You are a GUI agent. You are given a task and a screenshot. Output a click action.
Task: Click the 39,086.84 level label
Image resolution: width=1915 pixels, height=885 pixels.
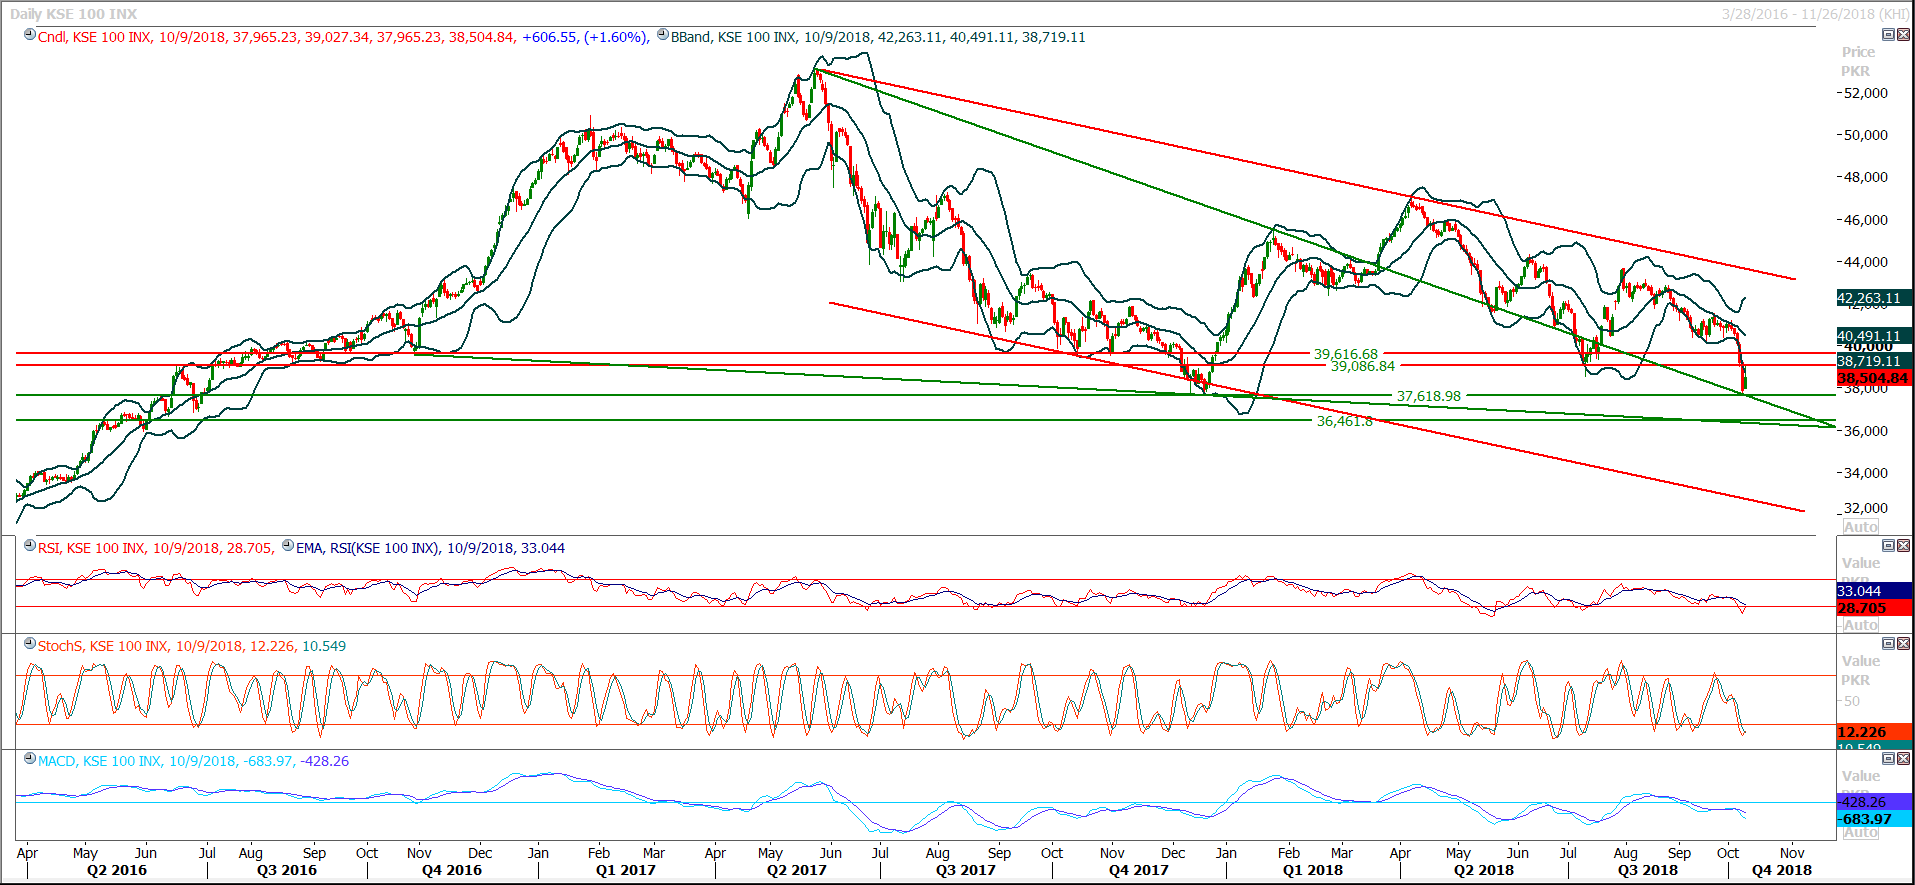1362,366
